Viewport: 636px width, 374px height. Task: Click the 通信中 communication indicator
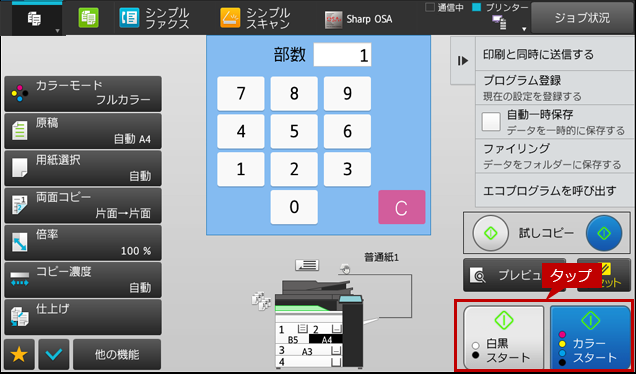pos(445,8)
